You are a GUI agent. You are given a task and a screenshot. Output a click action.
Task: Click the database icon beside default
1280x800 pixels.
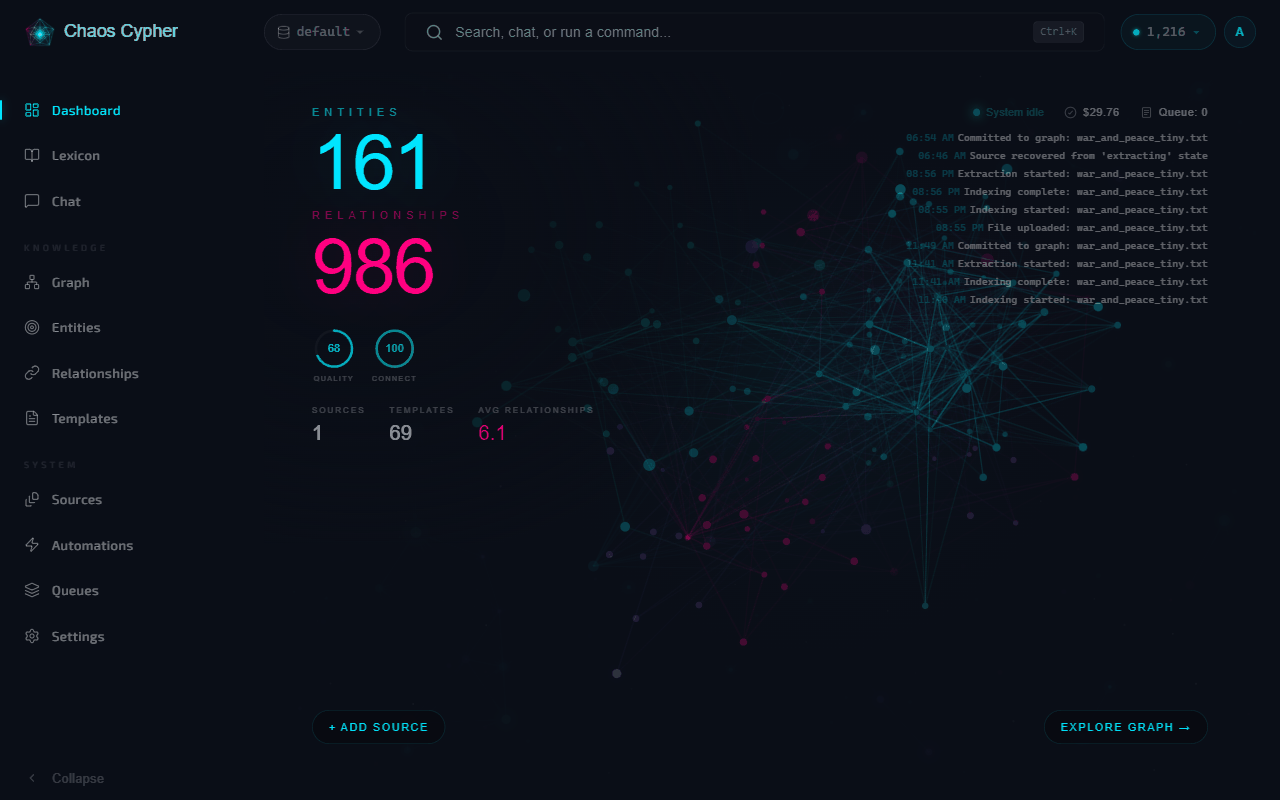(x=284, y=32)
